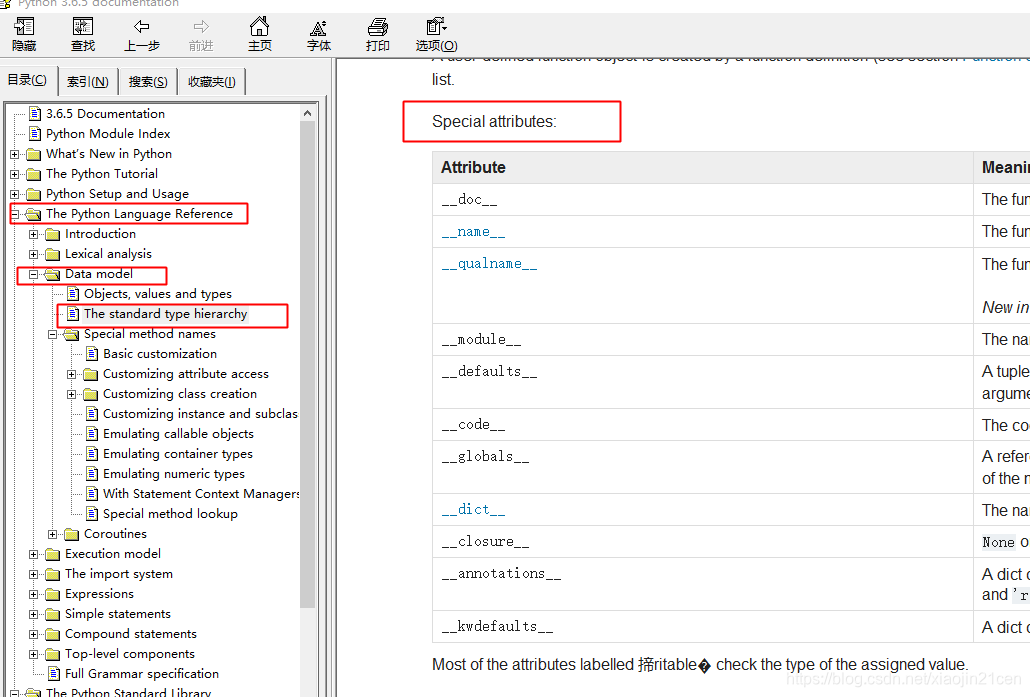The height and width of the screenshot is (697, 1030).
Task: Click the __module__ table cell
Action: [702, 340]
